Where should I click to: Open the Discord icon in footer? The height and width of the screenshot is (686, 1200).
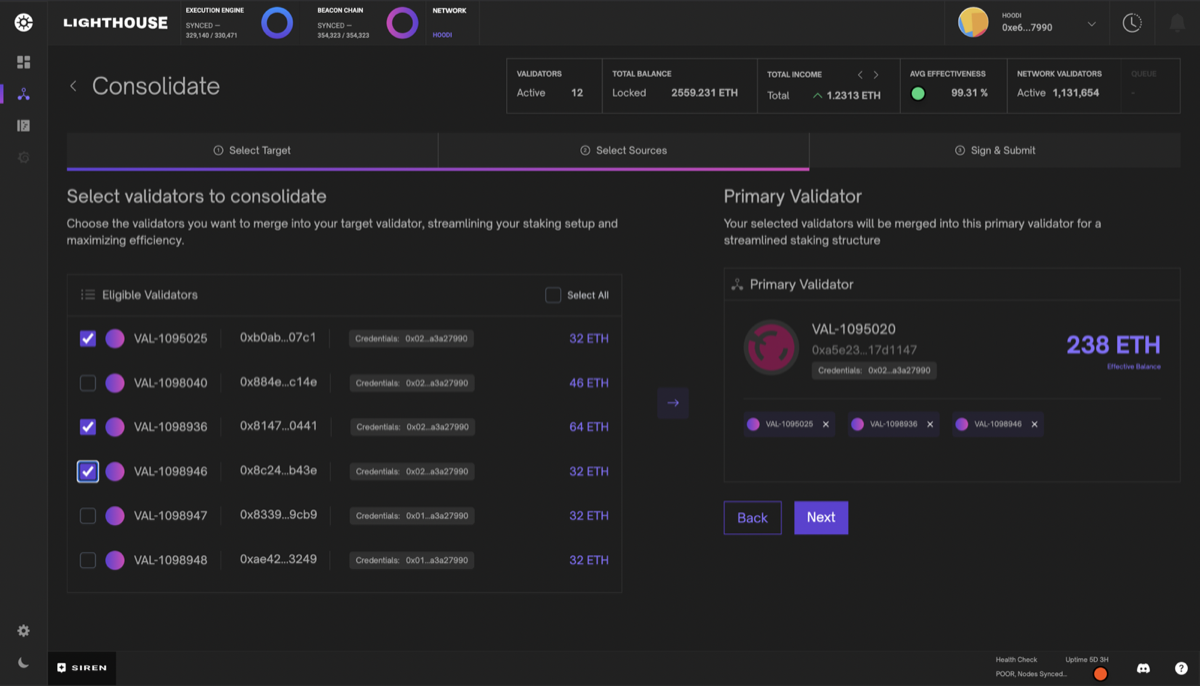pyautogui.click(x=1143, y=668)
